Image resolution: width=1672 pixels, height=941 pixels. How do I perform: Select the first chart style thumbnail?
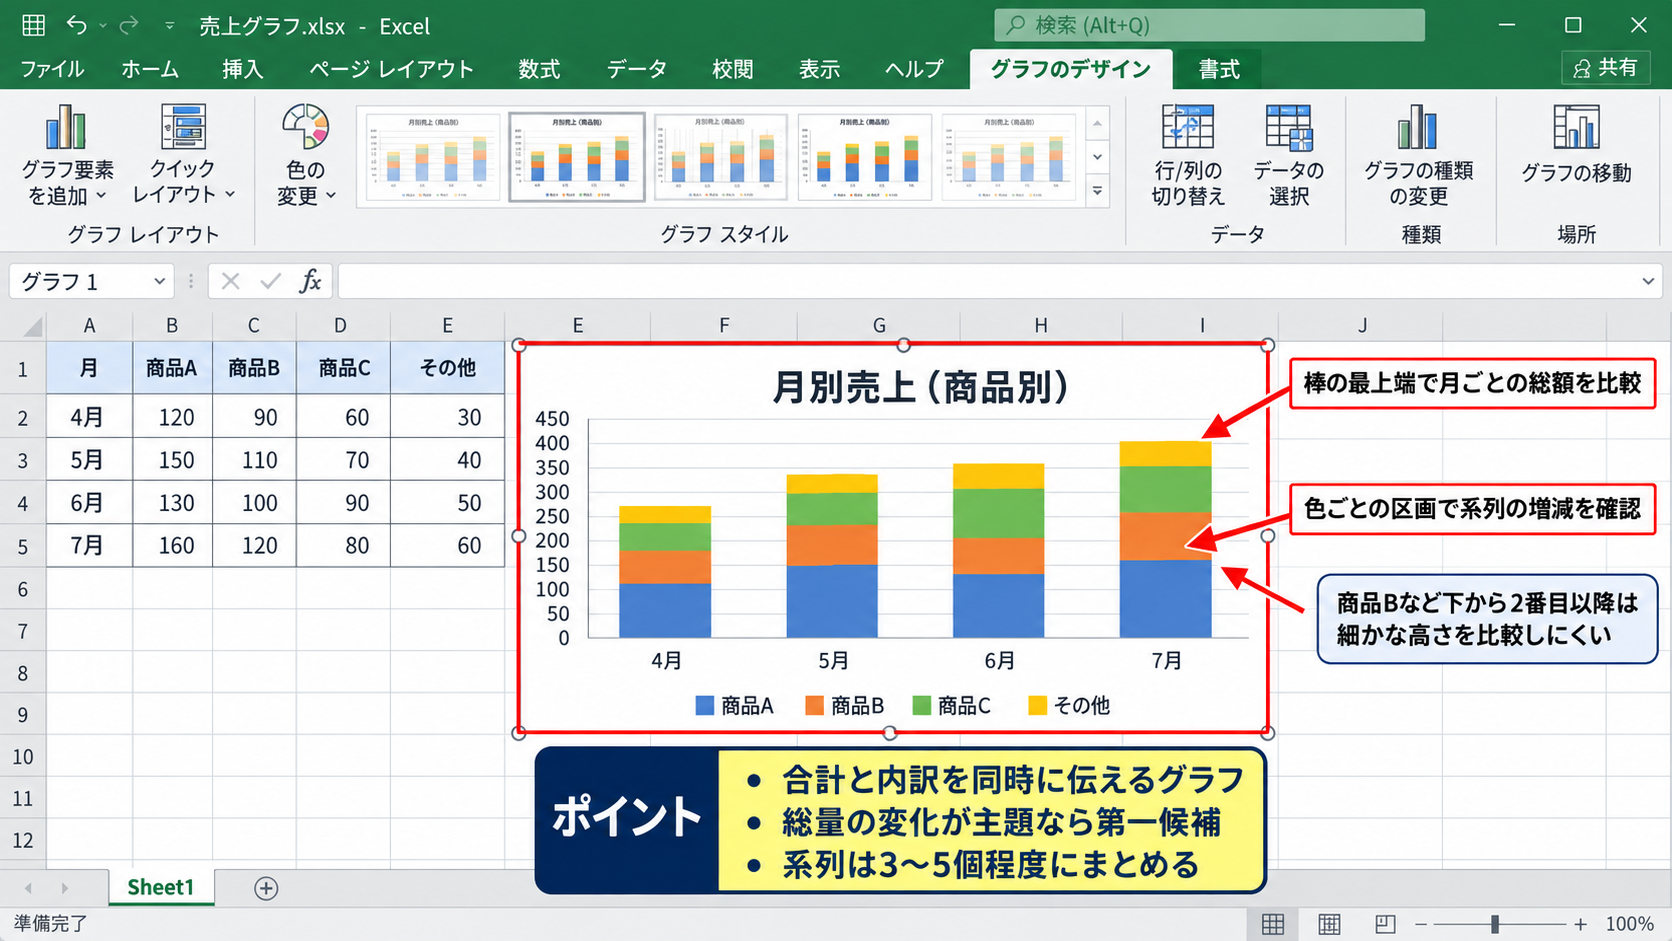(432, 157)
